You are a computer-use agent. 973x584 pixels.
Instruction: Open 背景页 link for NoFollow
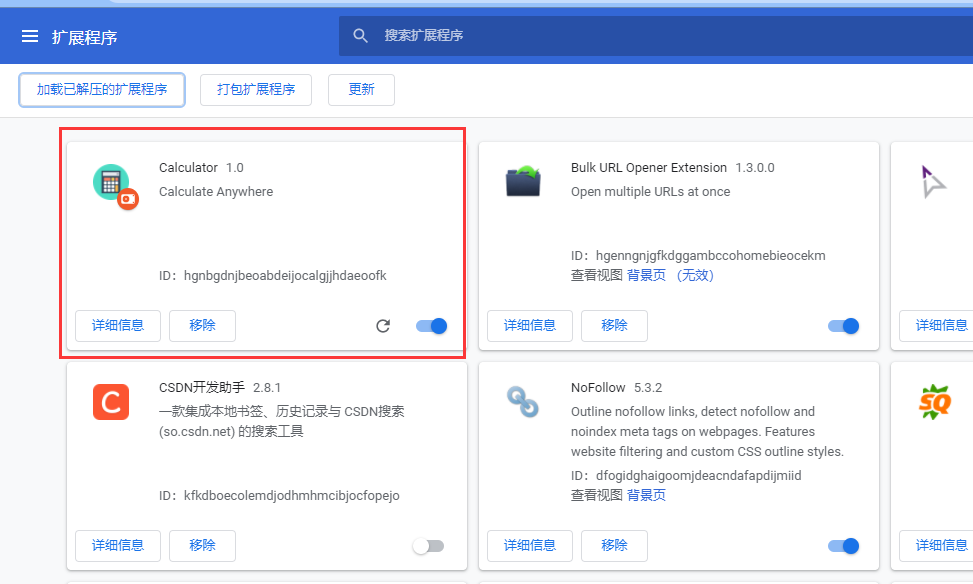(646, 495)
